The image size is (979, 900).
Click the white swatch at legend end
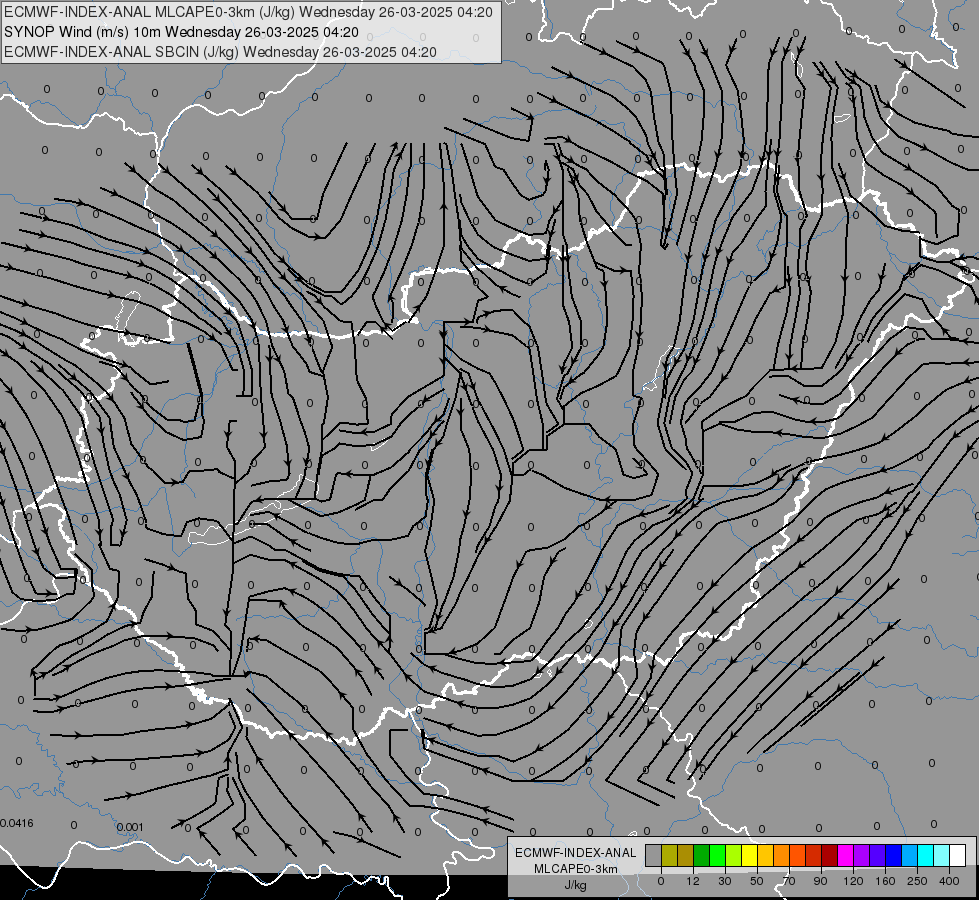[x=957, y=855]
